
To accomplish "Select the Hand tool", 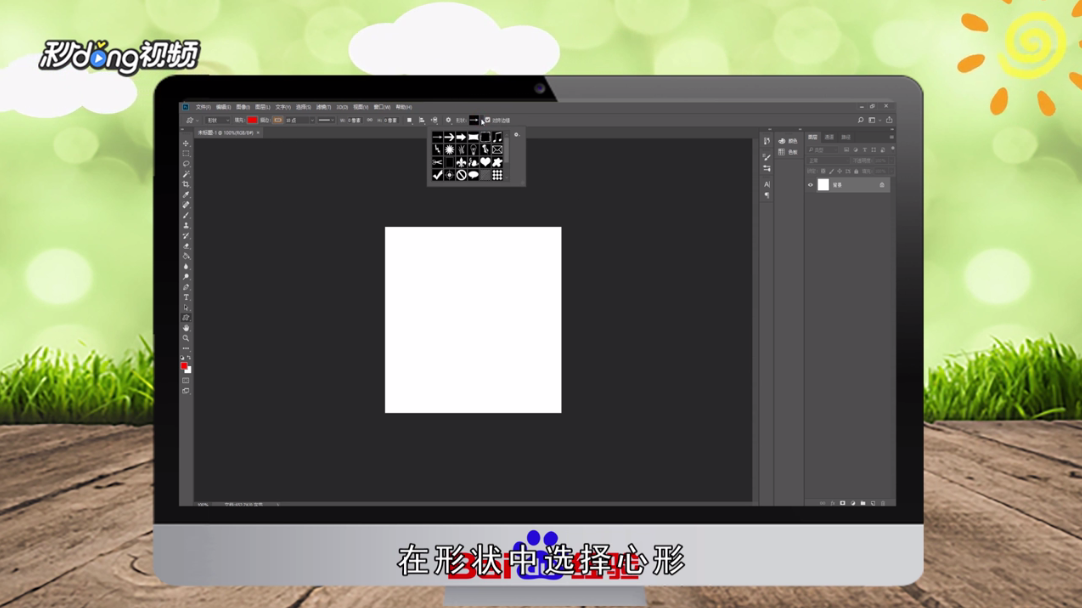I will coord(186,328).
